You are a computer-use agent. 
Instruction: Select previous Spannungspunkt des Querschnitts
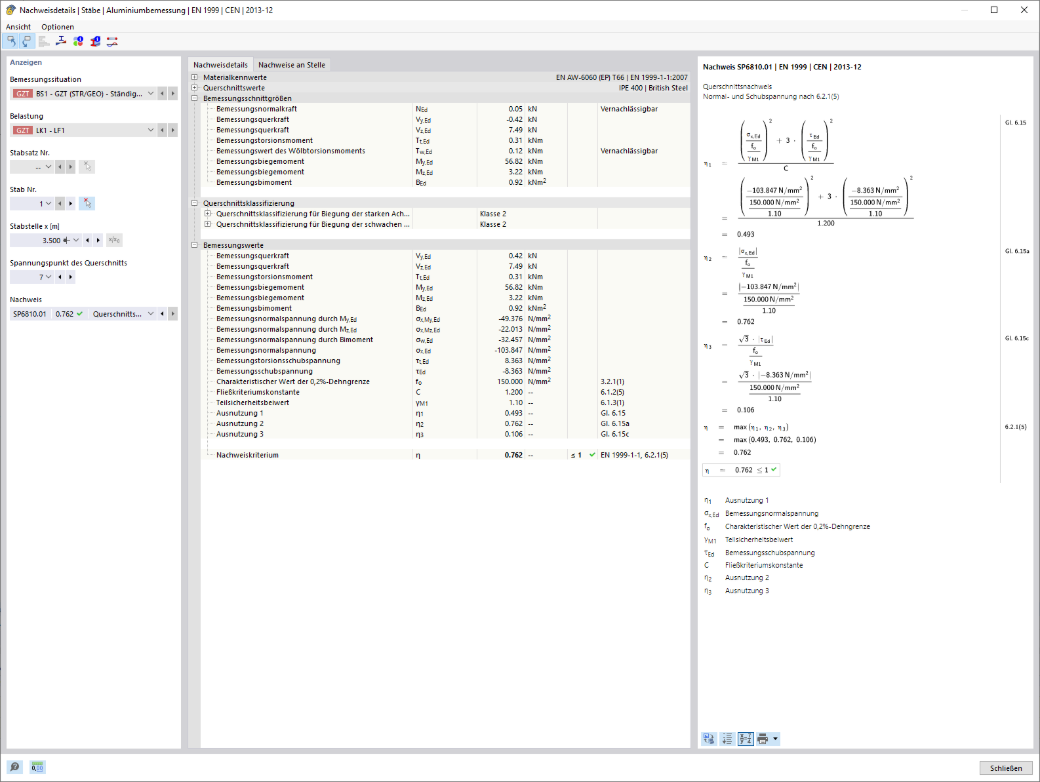[x=60, y=277]
